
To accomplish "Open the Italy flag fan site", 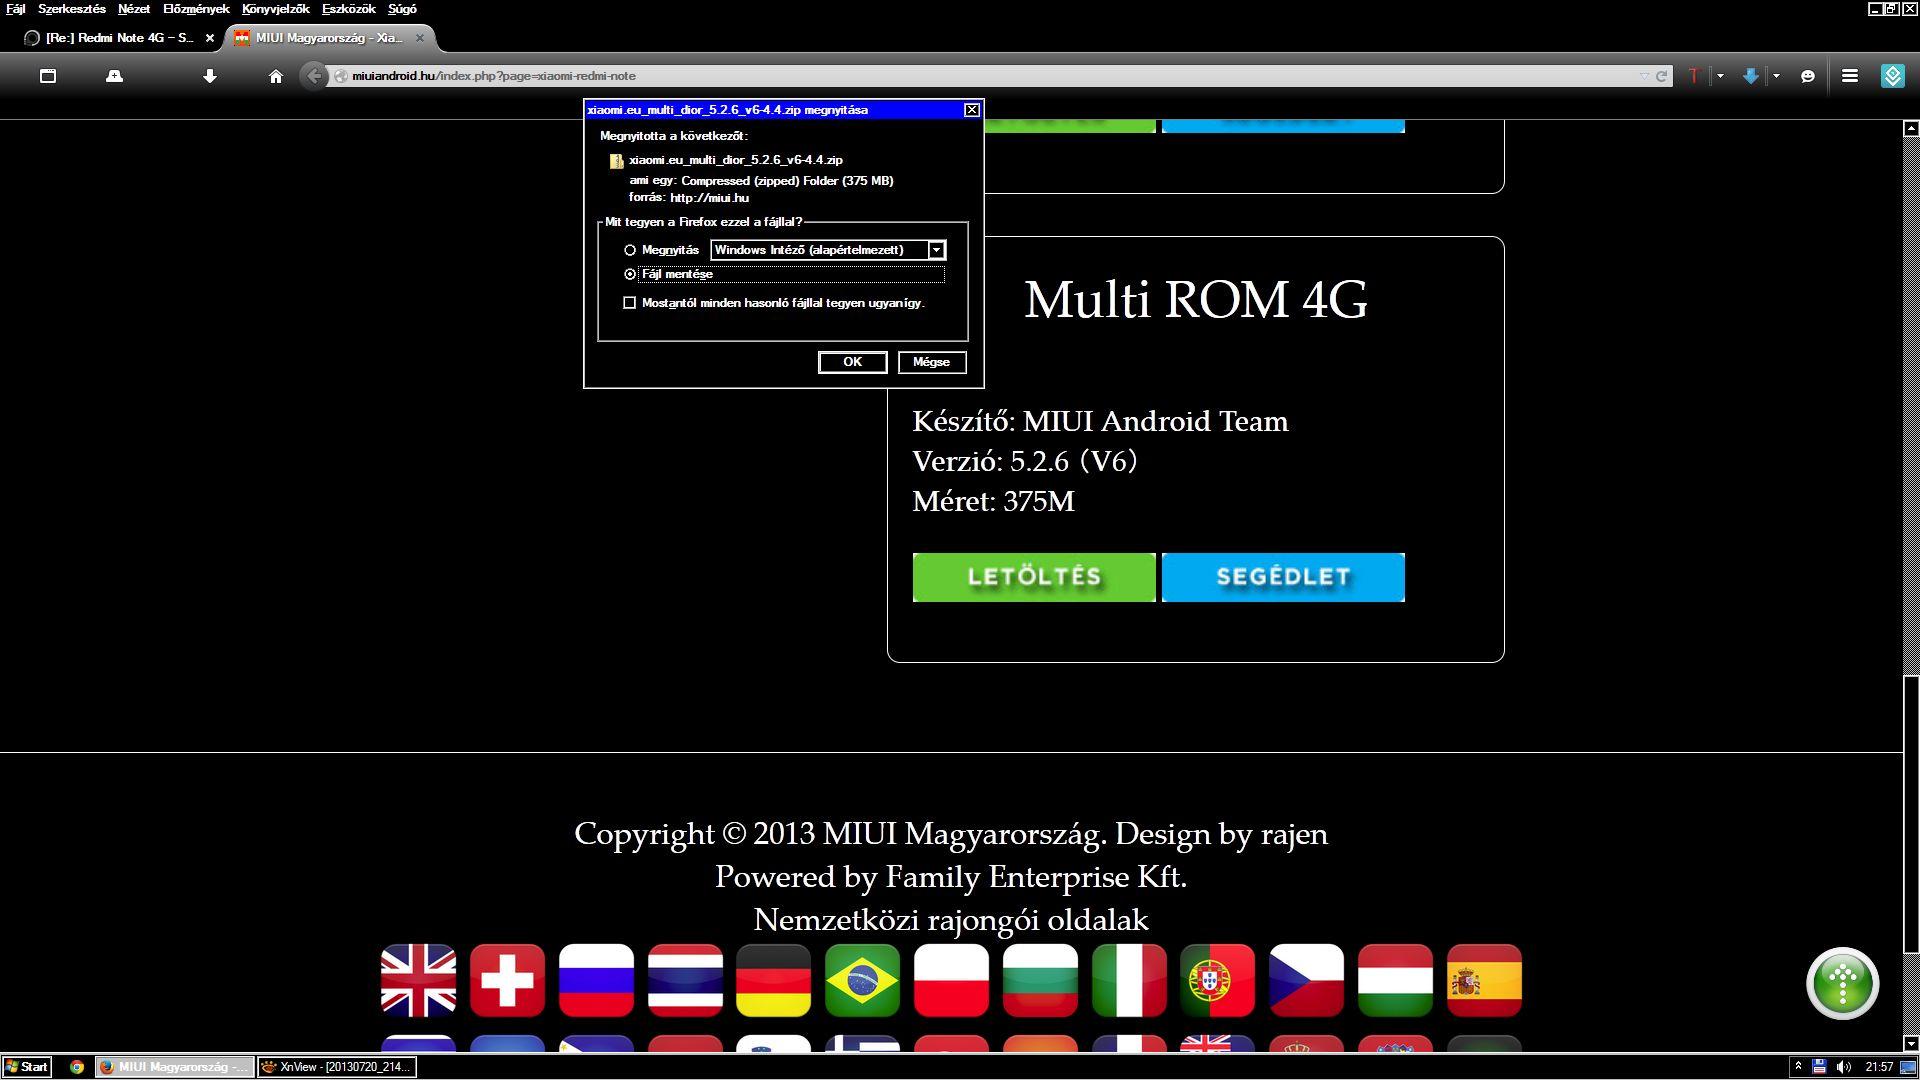I will tap(1129, 980).
